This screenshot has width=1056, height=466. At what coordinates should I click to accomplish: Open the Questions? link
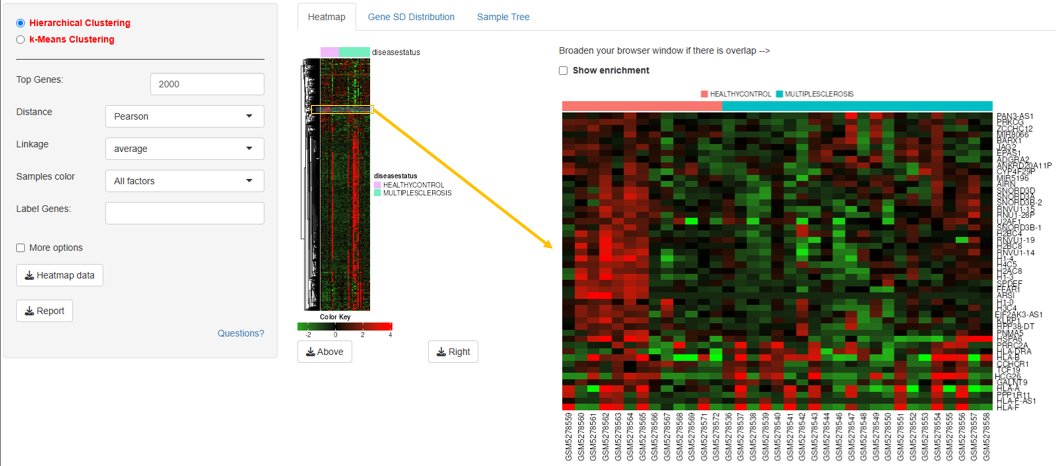click(x=240, y=333)
